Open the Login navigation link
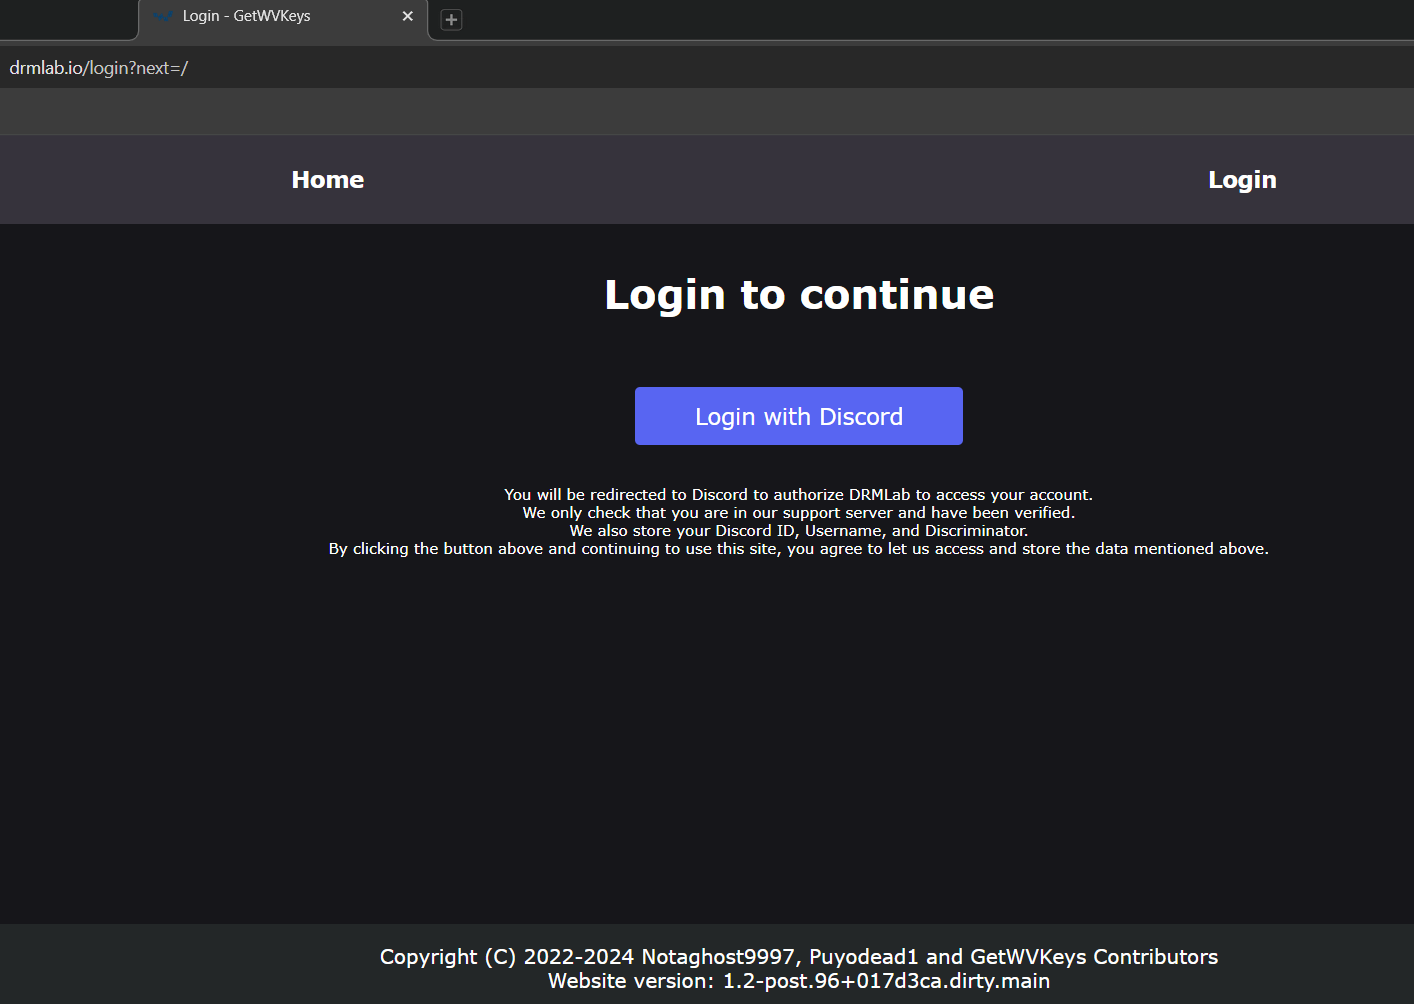This screenshot has height=1004, width=1414. pyautogui.click(x=1242, y=180)
